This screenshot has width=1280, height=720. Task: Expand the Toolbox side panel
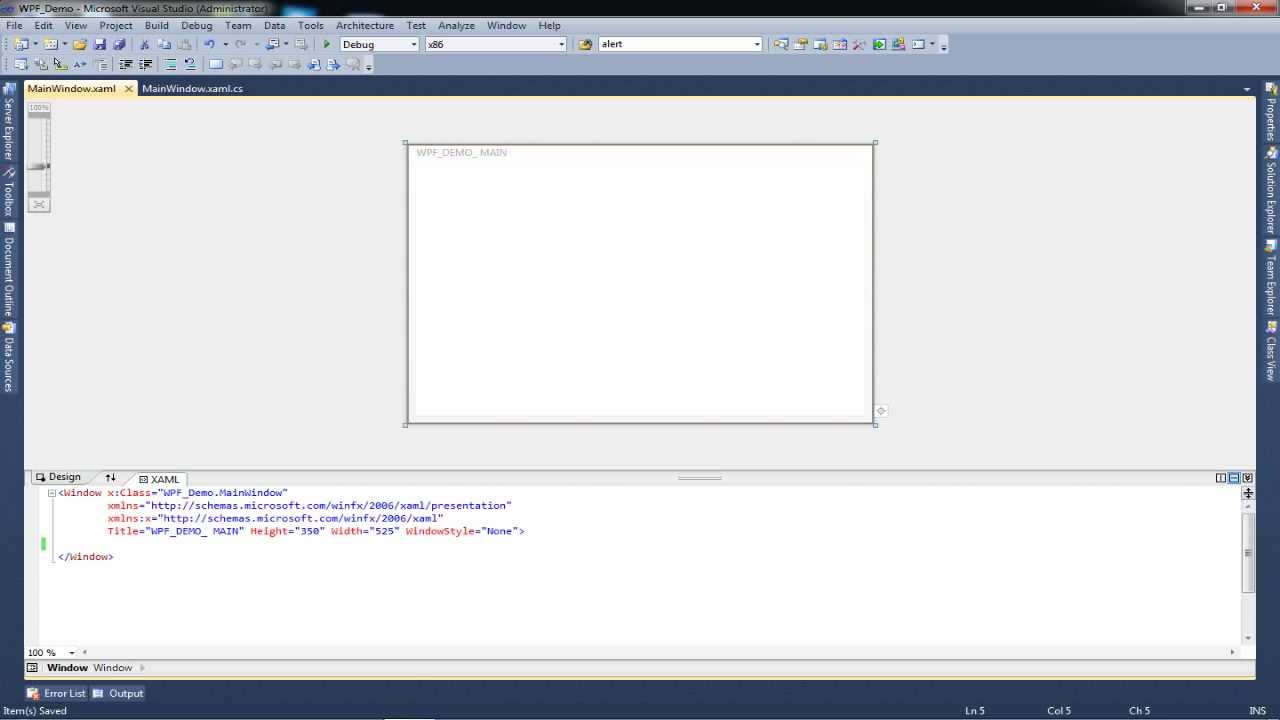pos(8,192)
